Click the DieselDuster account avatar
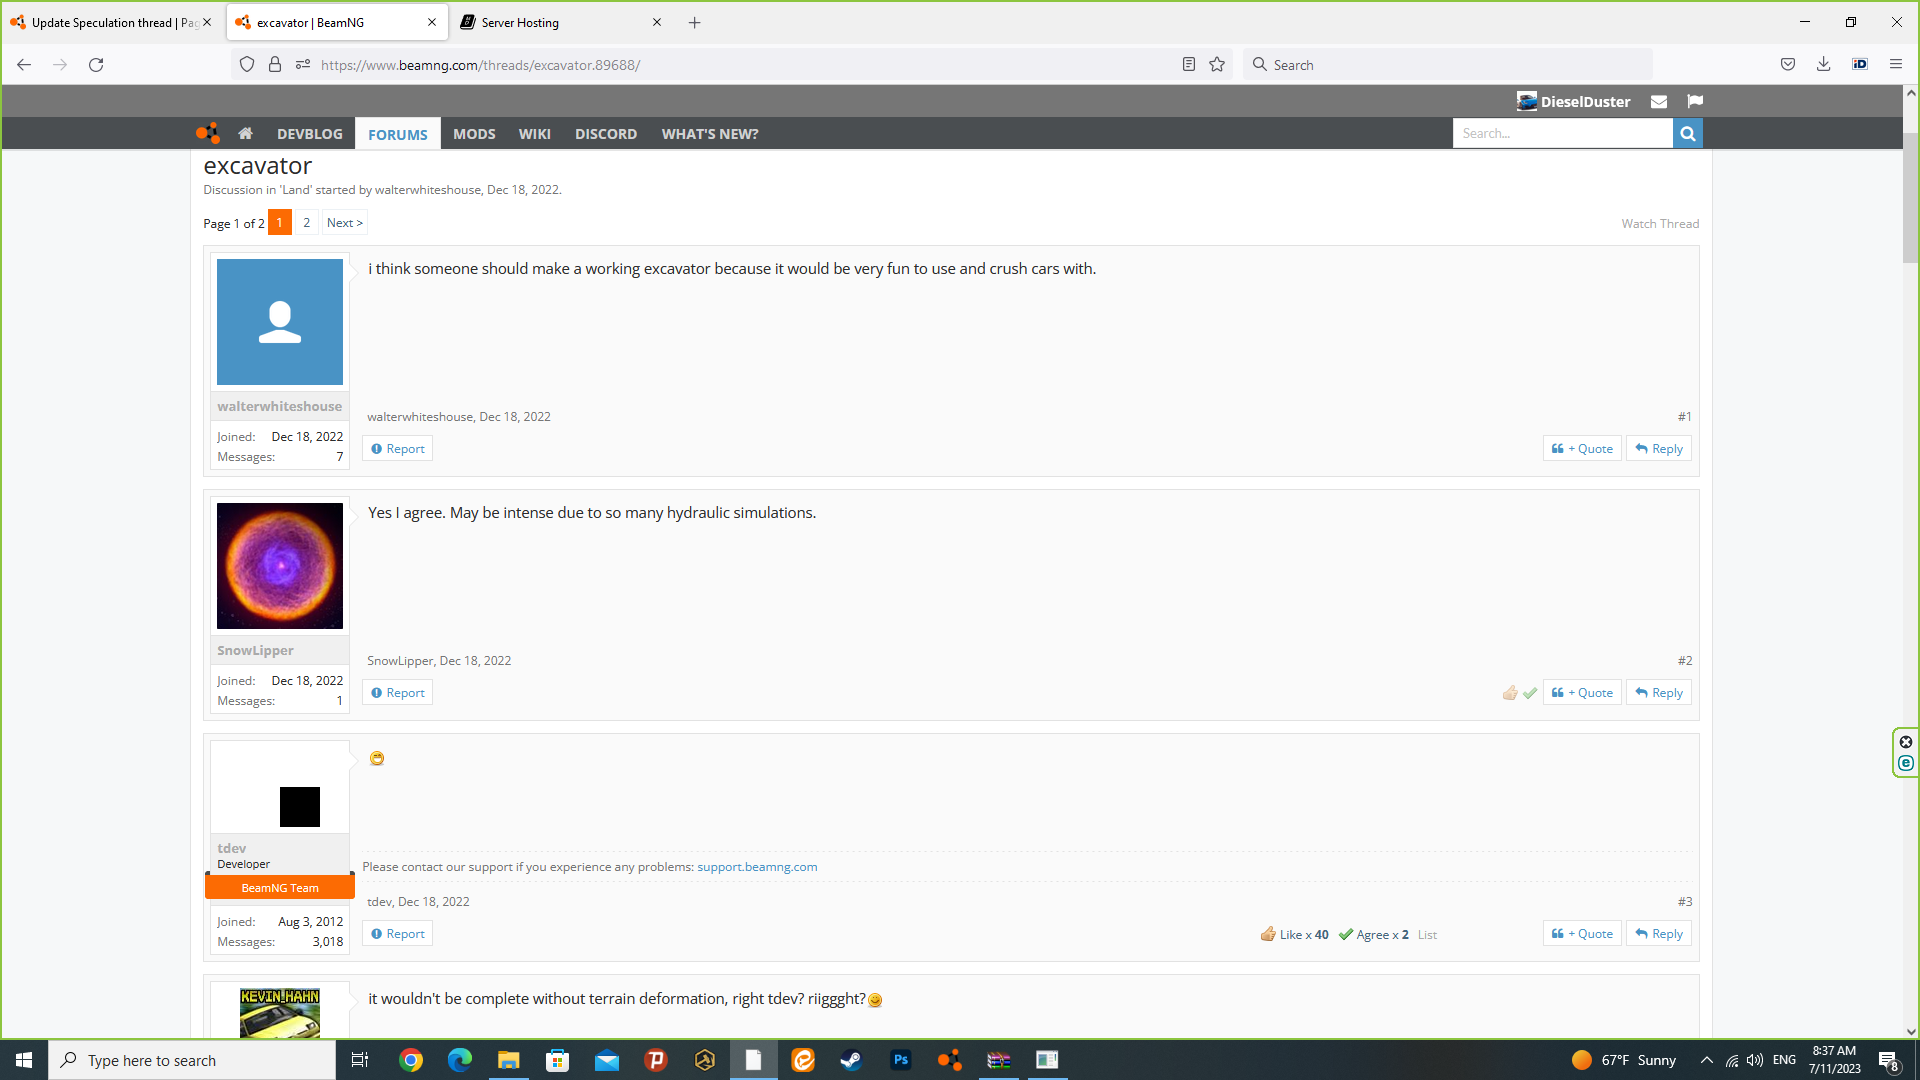Viewport: 1920px width, 1080px height. (x=1526, y=101)
